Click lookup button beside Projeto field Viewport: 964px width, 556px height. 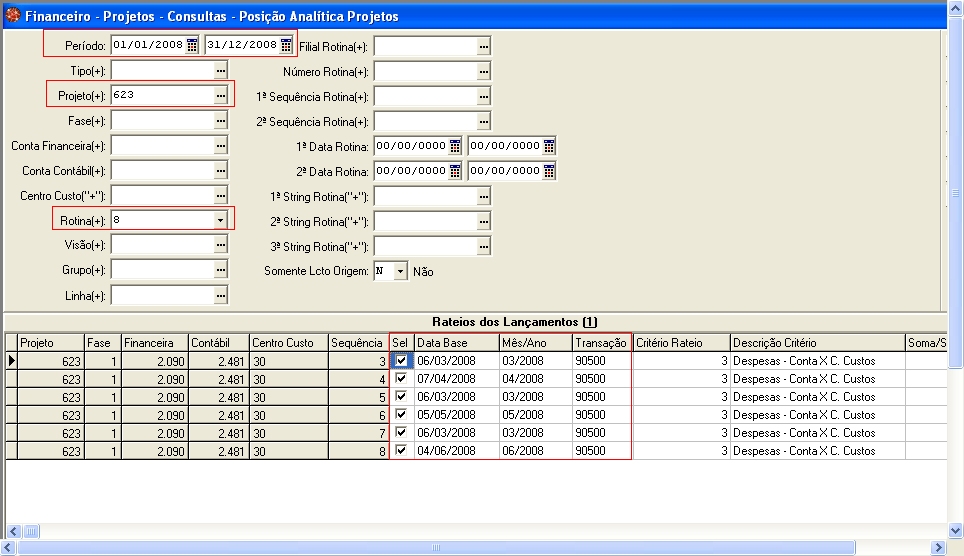point(221,95)
